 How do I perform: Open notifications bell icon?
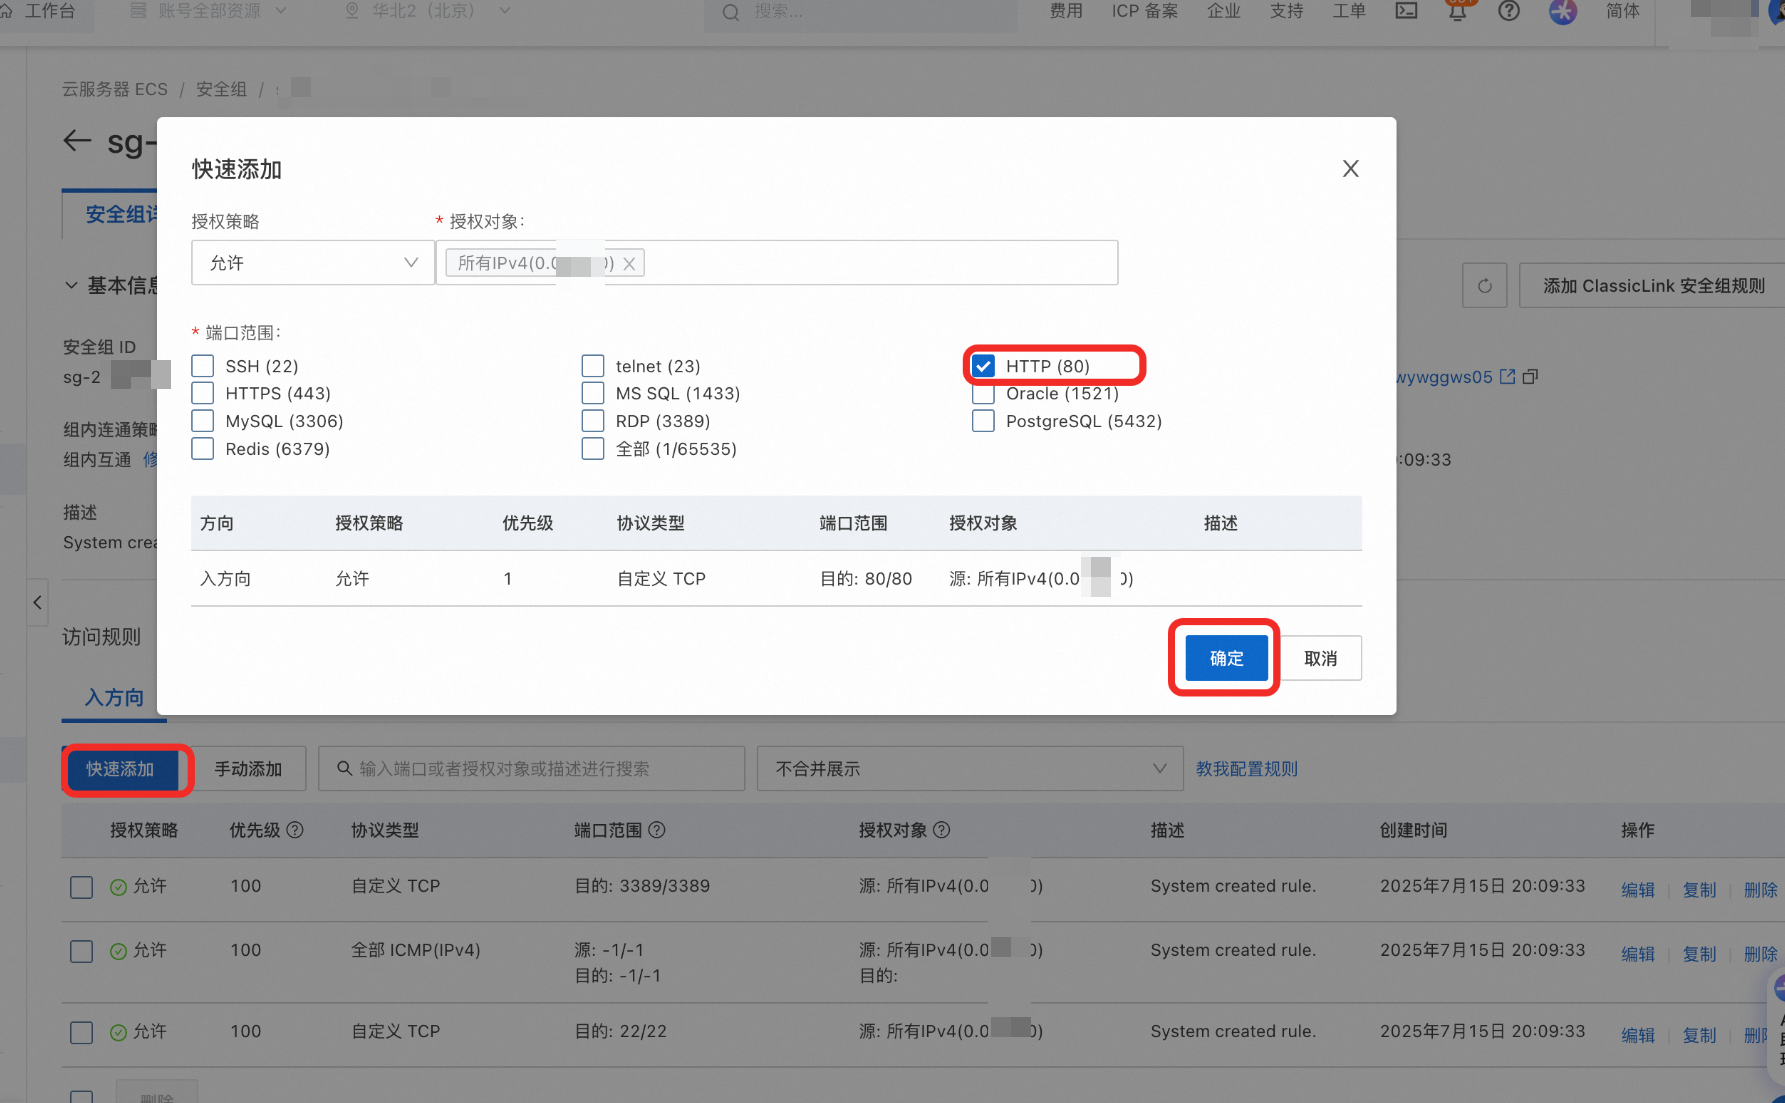1458,11
